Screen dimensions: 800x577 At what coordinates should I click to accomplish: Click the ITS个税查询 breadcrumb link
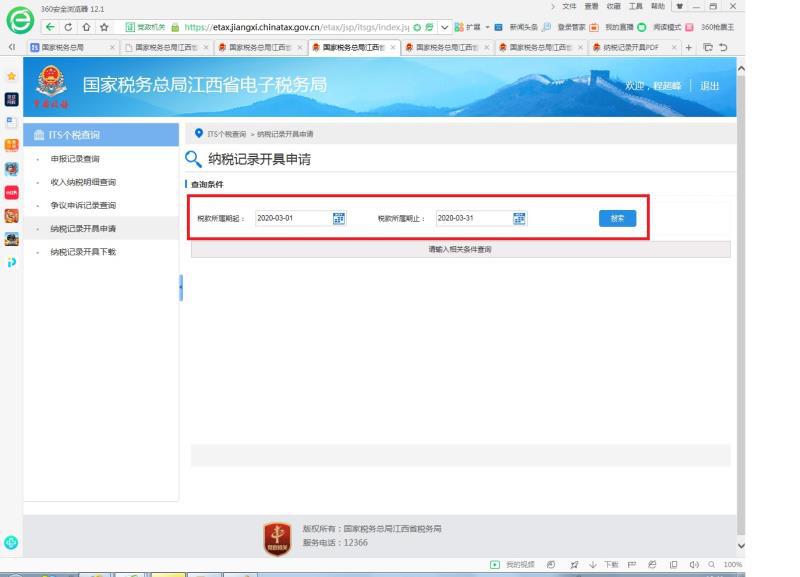227,134
